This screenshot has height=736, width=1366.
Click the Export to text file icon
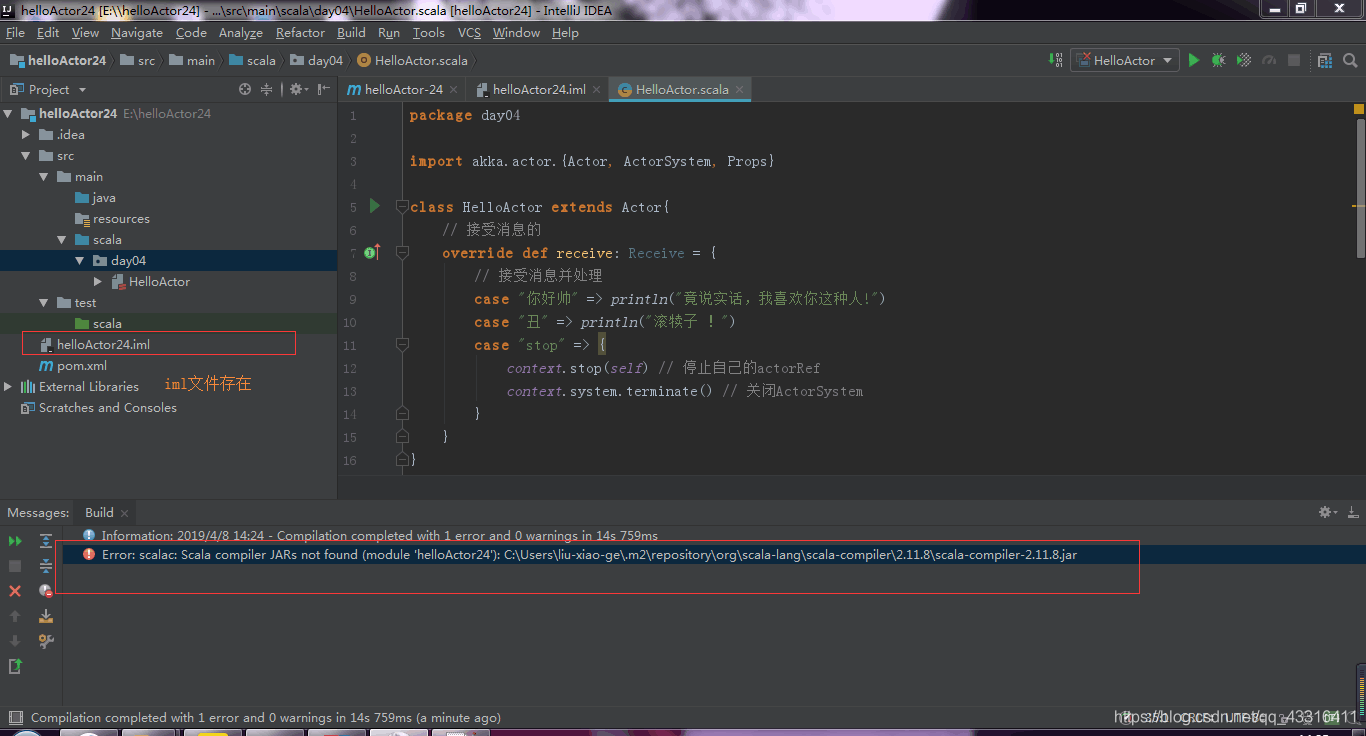(x=15, y=666)
